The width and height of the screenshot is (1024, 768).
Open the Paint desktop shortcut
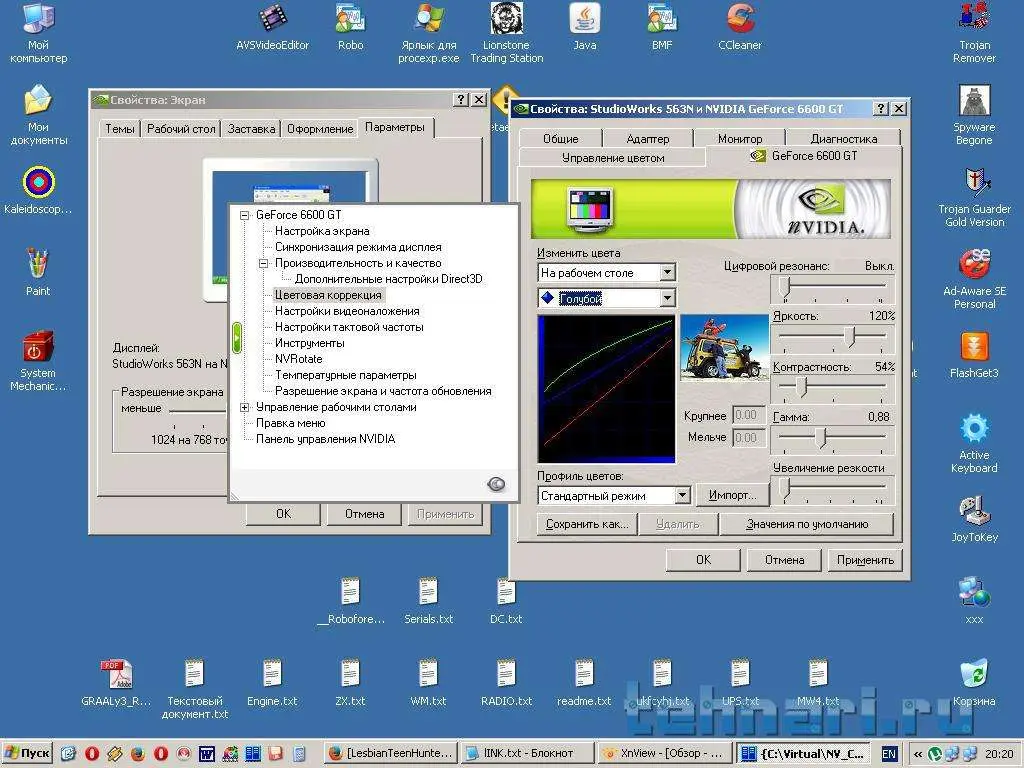[x=38, y=265]
